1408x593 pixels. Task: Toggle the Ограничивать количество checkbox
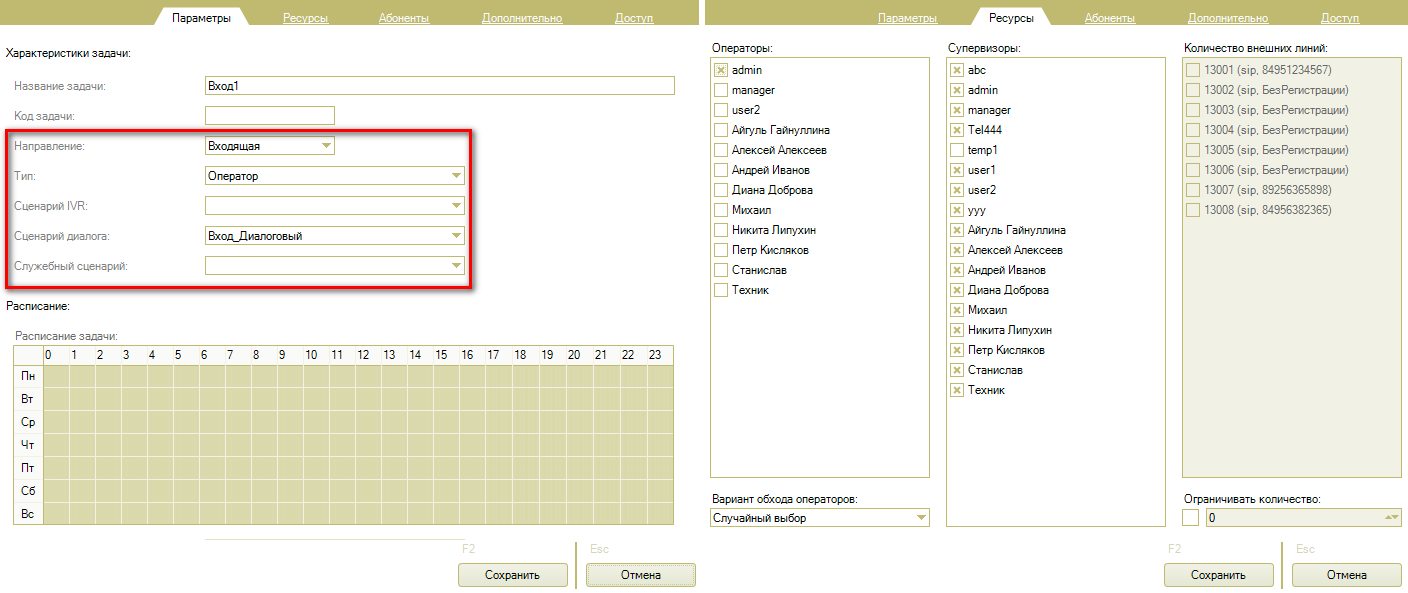[x=1191, y=518]
